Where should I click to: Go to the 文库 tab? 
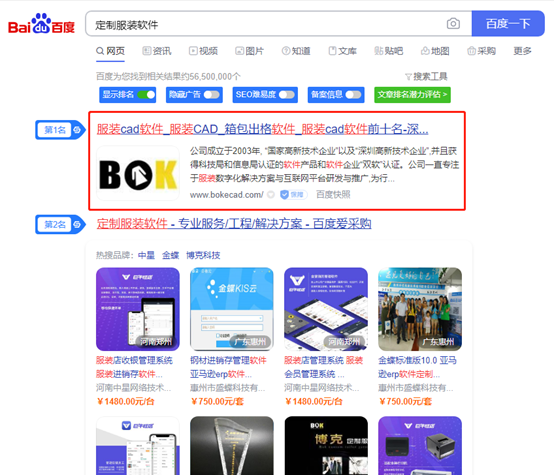[342, 51]
